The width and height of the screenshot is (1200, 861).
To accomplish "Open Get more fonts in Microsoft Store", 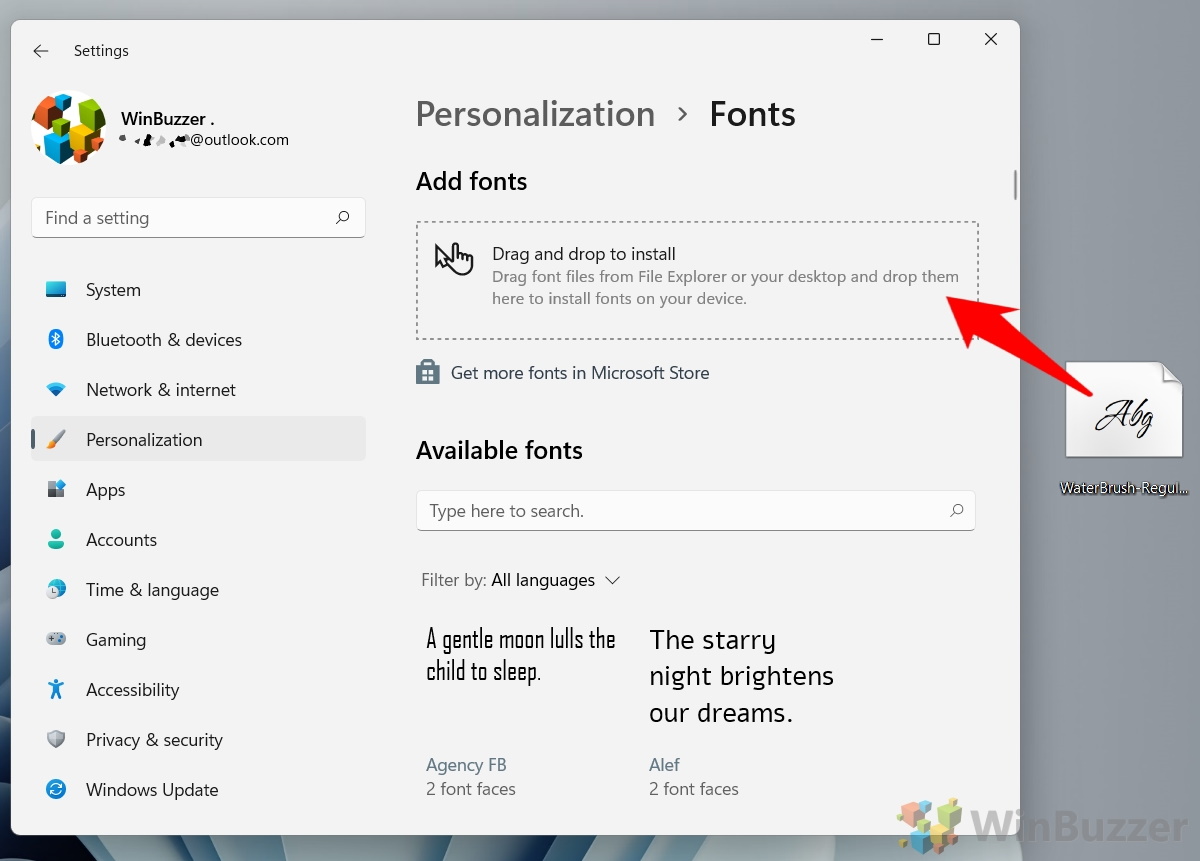I will coord(580,372).
